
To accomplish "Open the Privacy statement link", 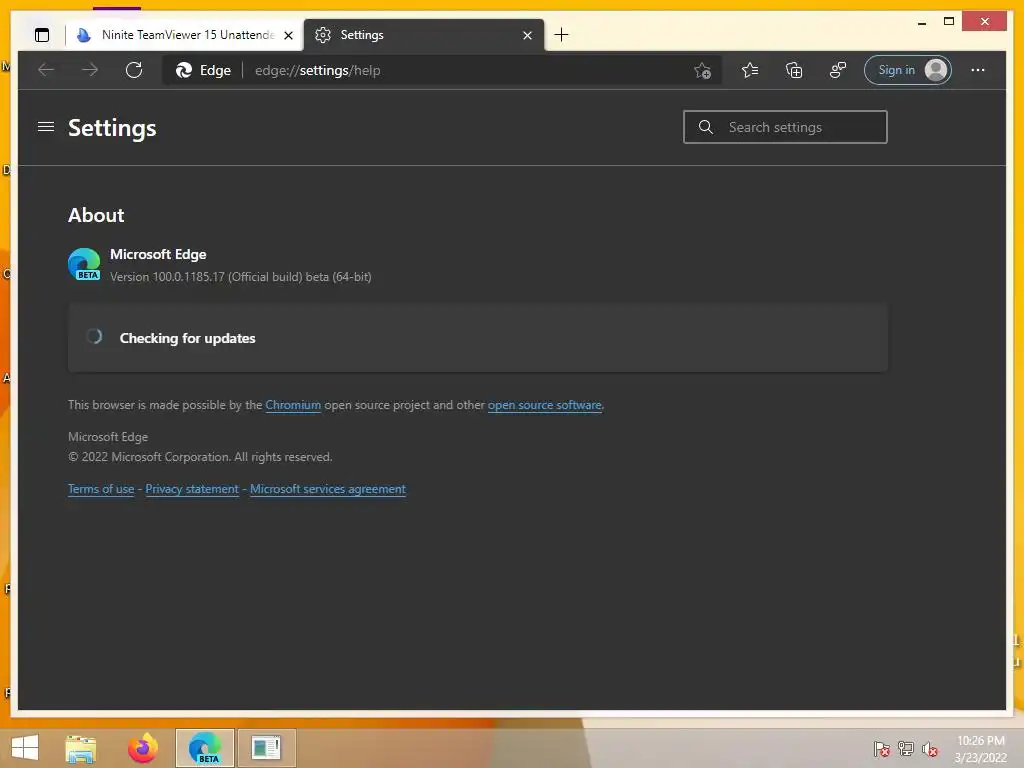I will pos(192,489).
